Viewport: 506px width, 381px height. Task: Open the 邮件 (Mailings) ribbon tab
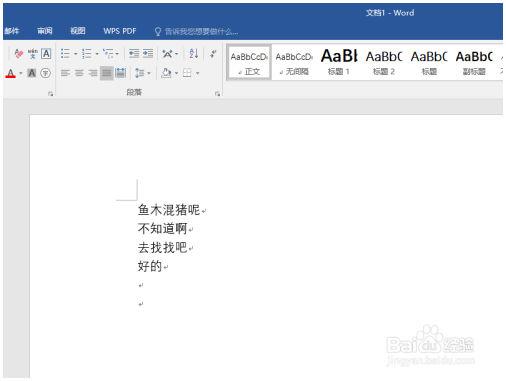coord(12,31)
